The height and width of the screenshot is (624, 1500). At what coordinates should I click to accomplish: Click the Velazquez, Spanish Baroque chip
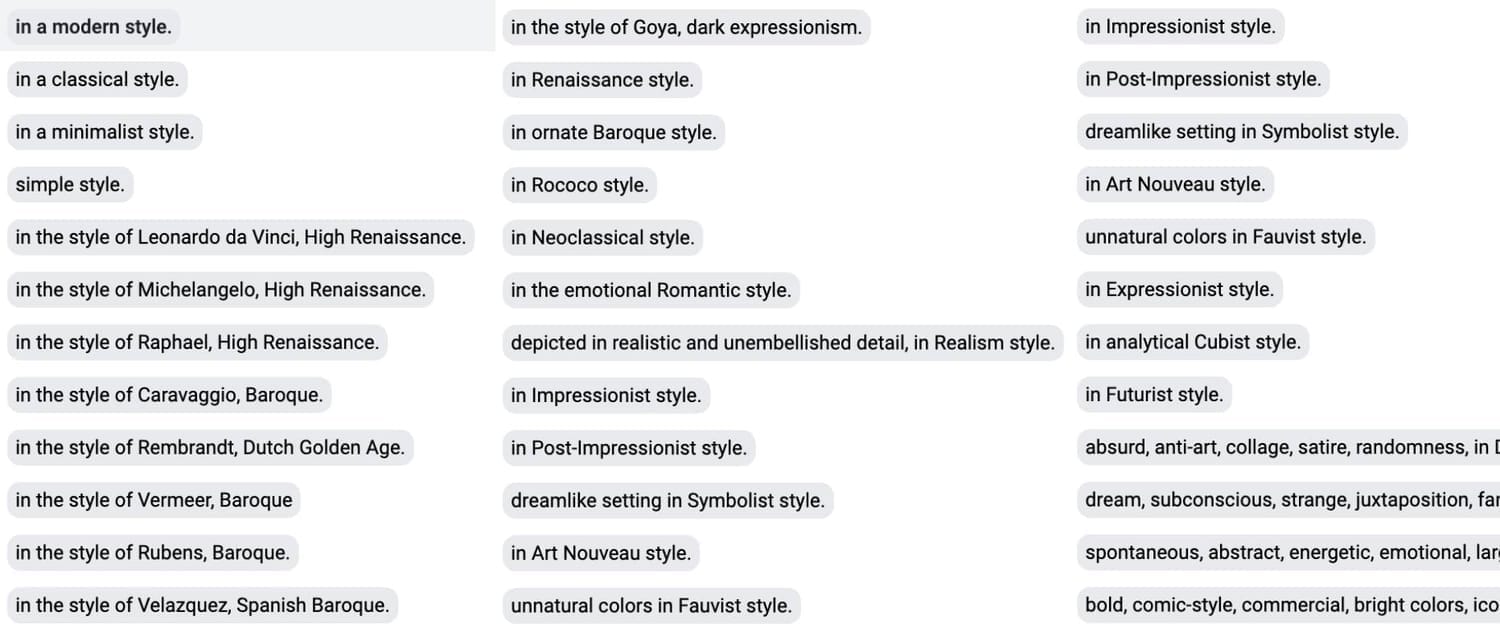(202, 605)
